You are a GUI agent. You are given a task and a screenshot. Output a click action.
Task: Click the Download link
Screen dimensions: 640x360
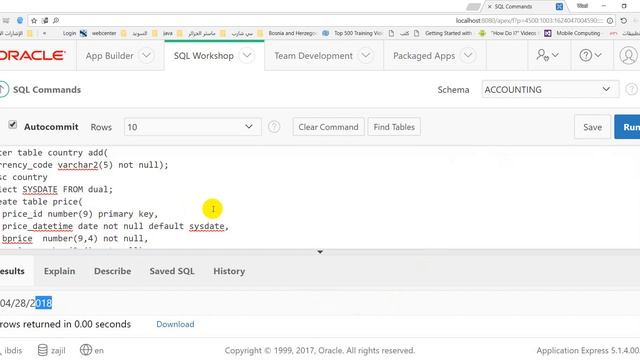175,324
